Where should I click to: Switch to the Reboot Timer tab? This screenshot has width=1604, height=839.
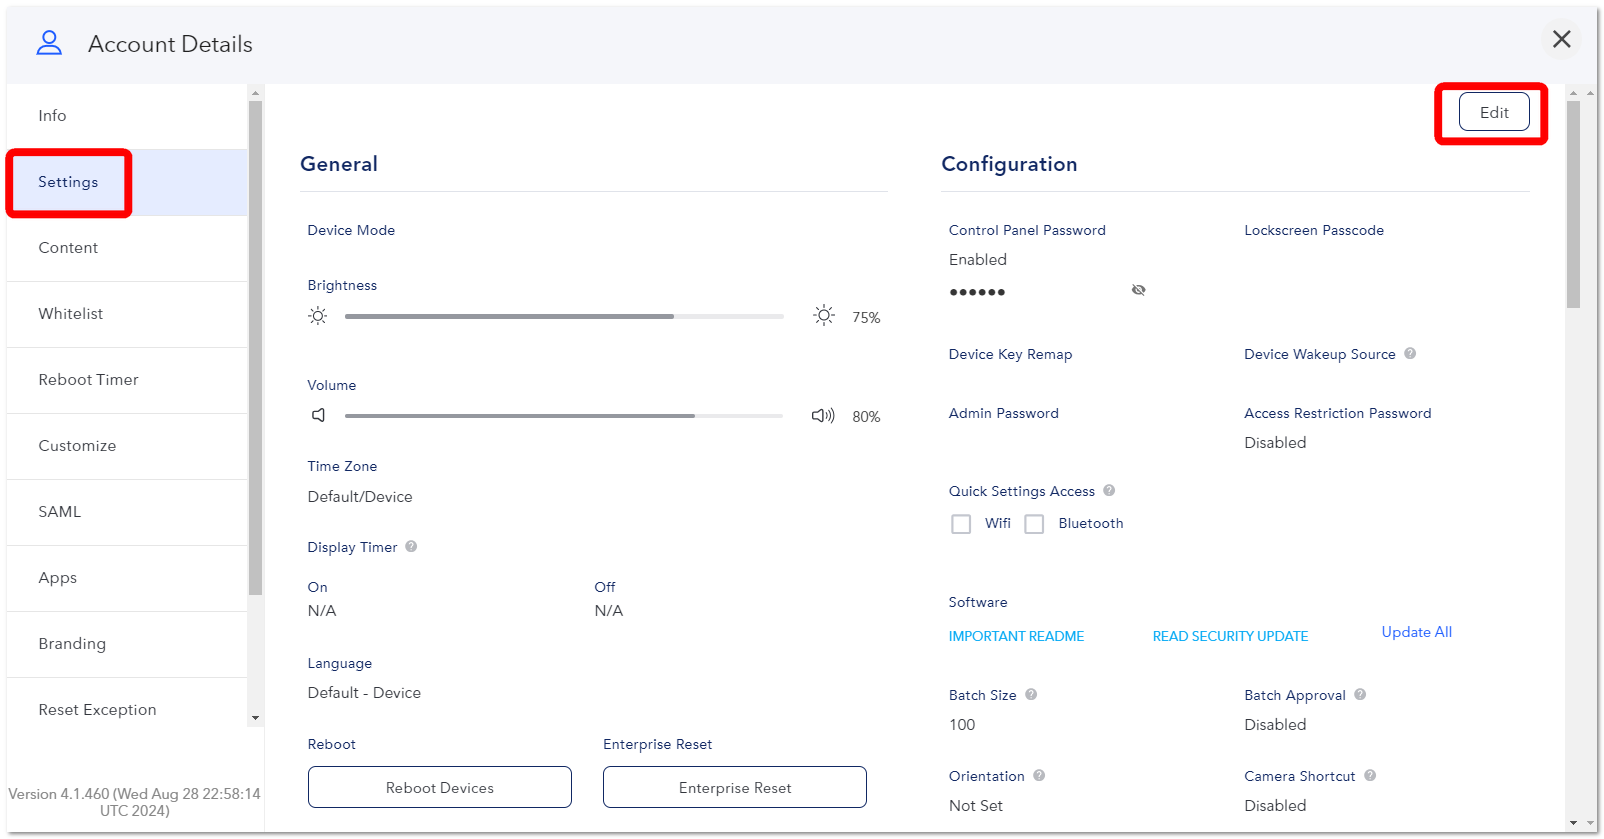click(x=127, y=380)
